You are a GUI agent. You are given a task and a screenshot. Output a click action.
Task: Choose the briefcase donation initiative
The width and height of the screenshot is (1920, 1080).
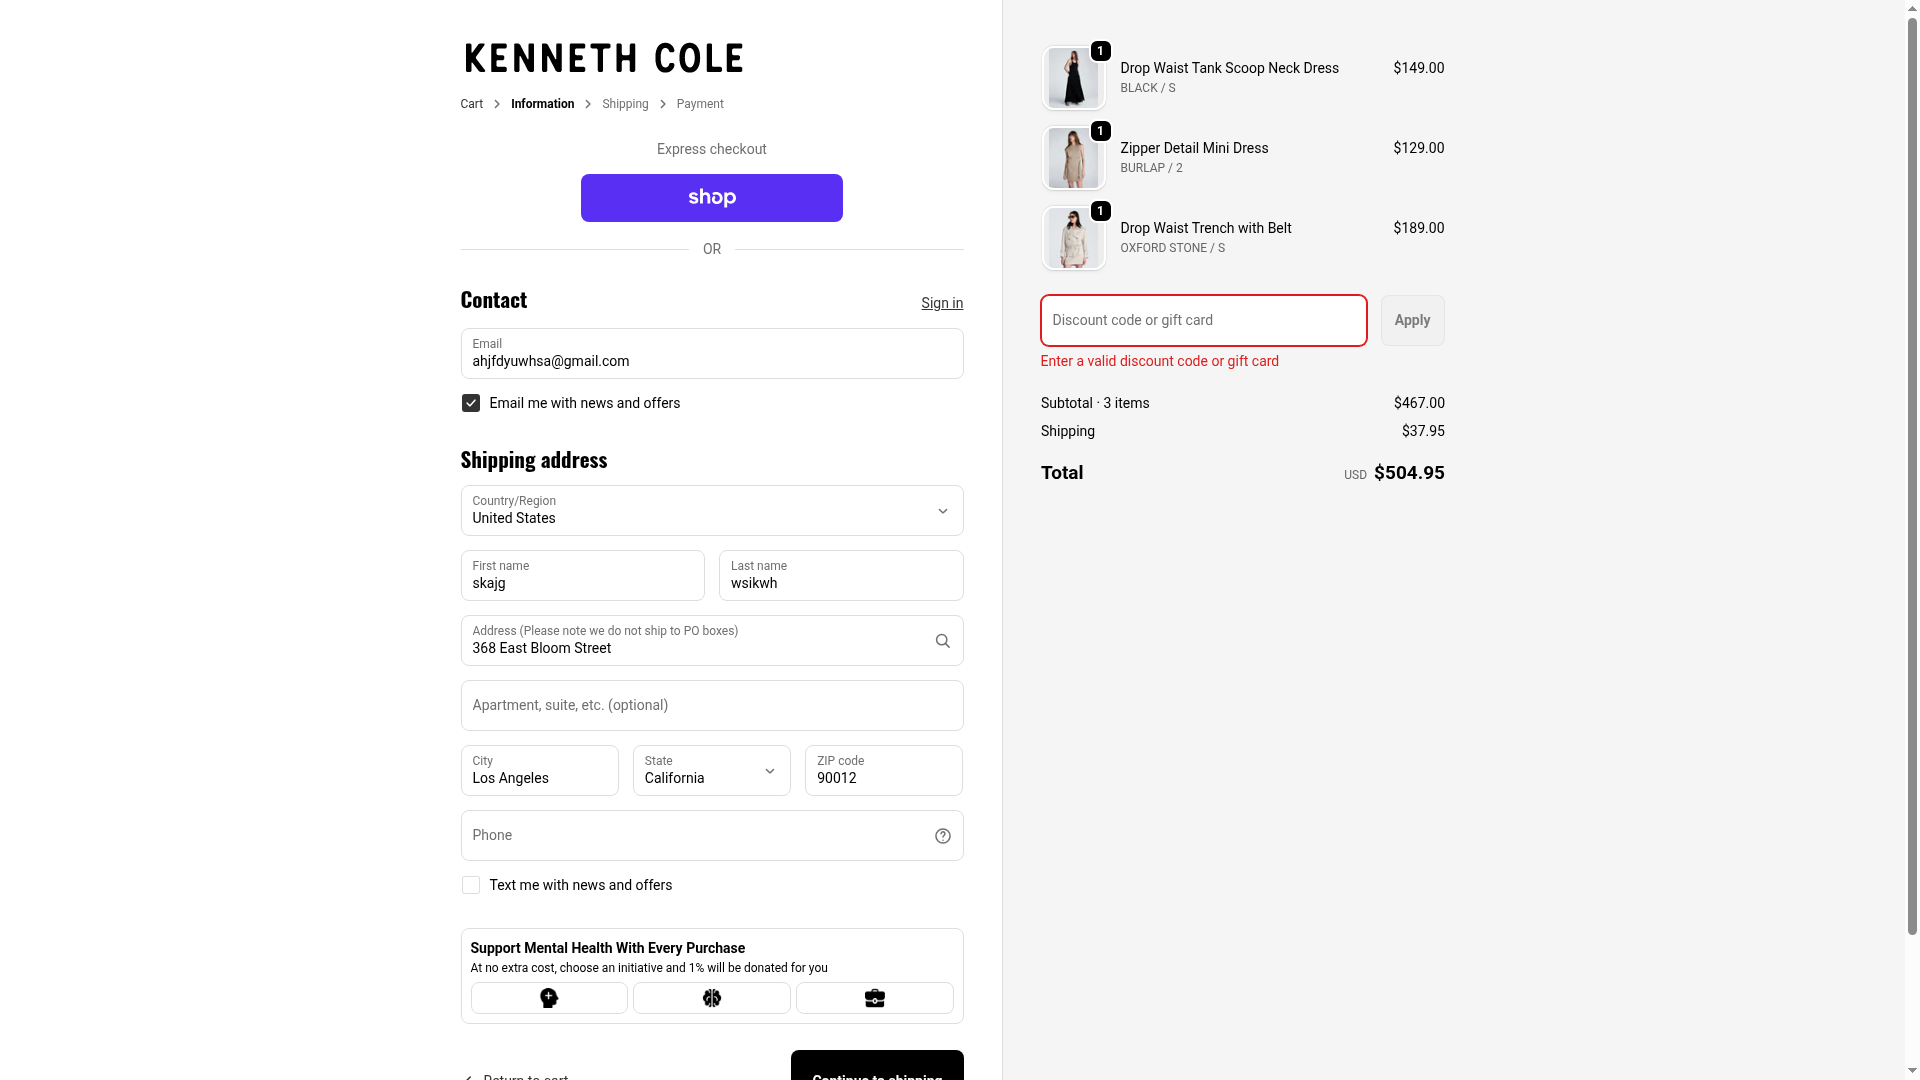pos(875,998)
